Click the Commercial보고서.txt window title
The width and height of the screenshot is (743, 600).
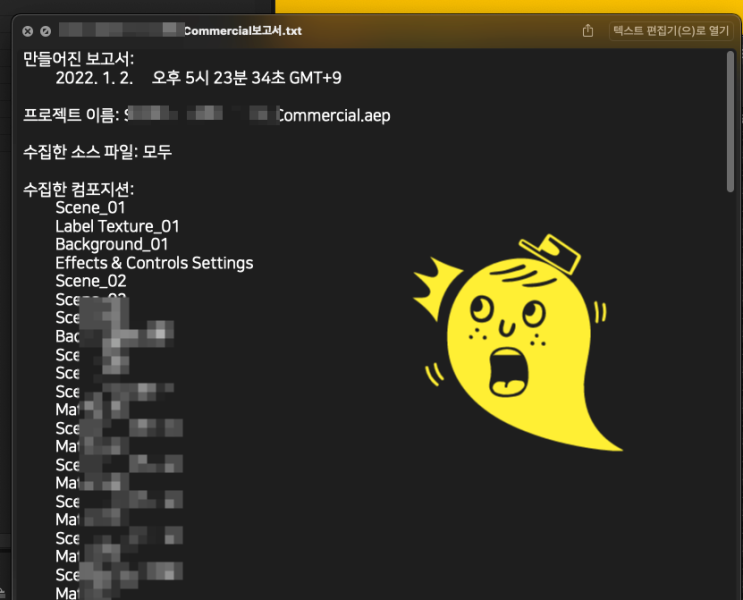(243, 31)
